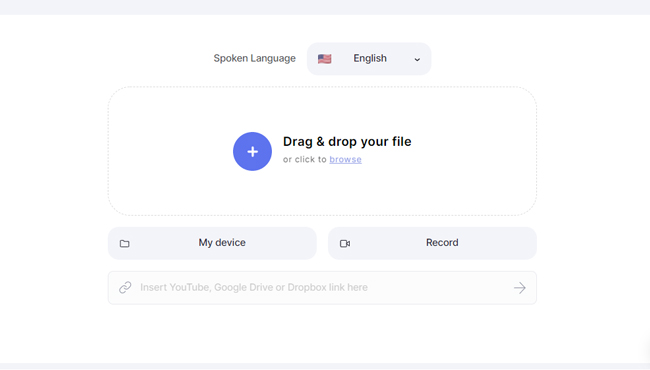The width and height of the screenshot is (650, 370).
Task: Choose the My device upload button
Action: pos(212,243)
